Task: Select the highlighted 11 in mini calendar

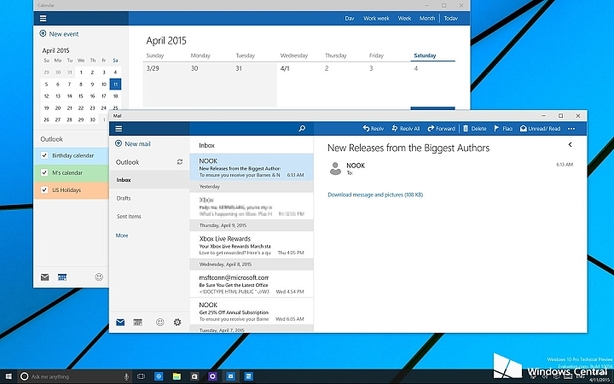Action: pyautogui.click(x=115, y=84)
